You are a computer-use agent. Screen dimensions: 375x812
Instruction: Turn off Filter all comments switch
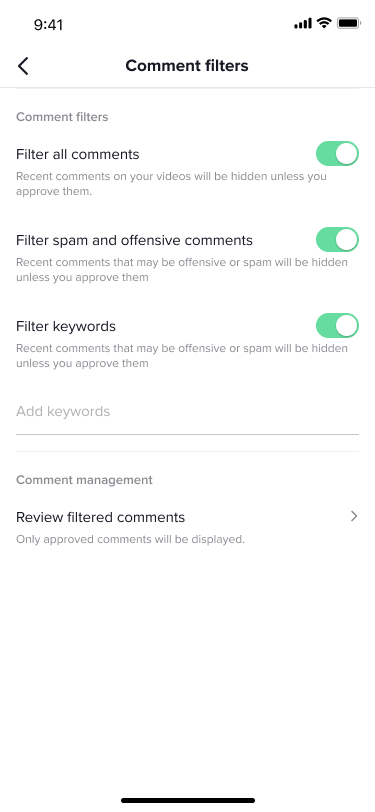[x=337, y=154]
